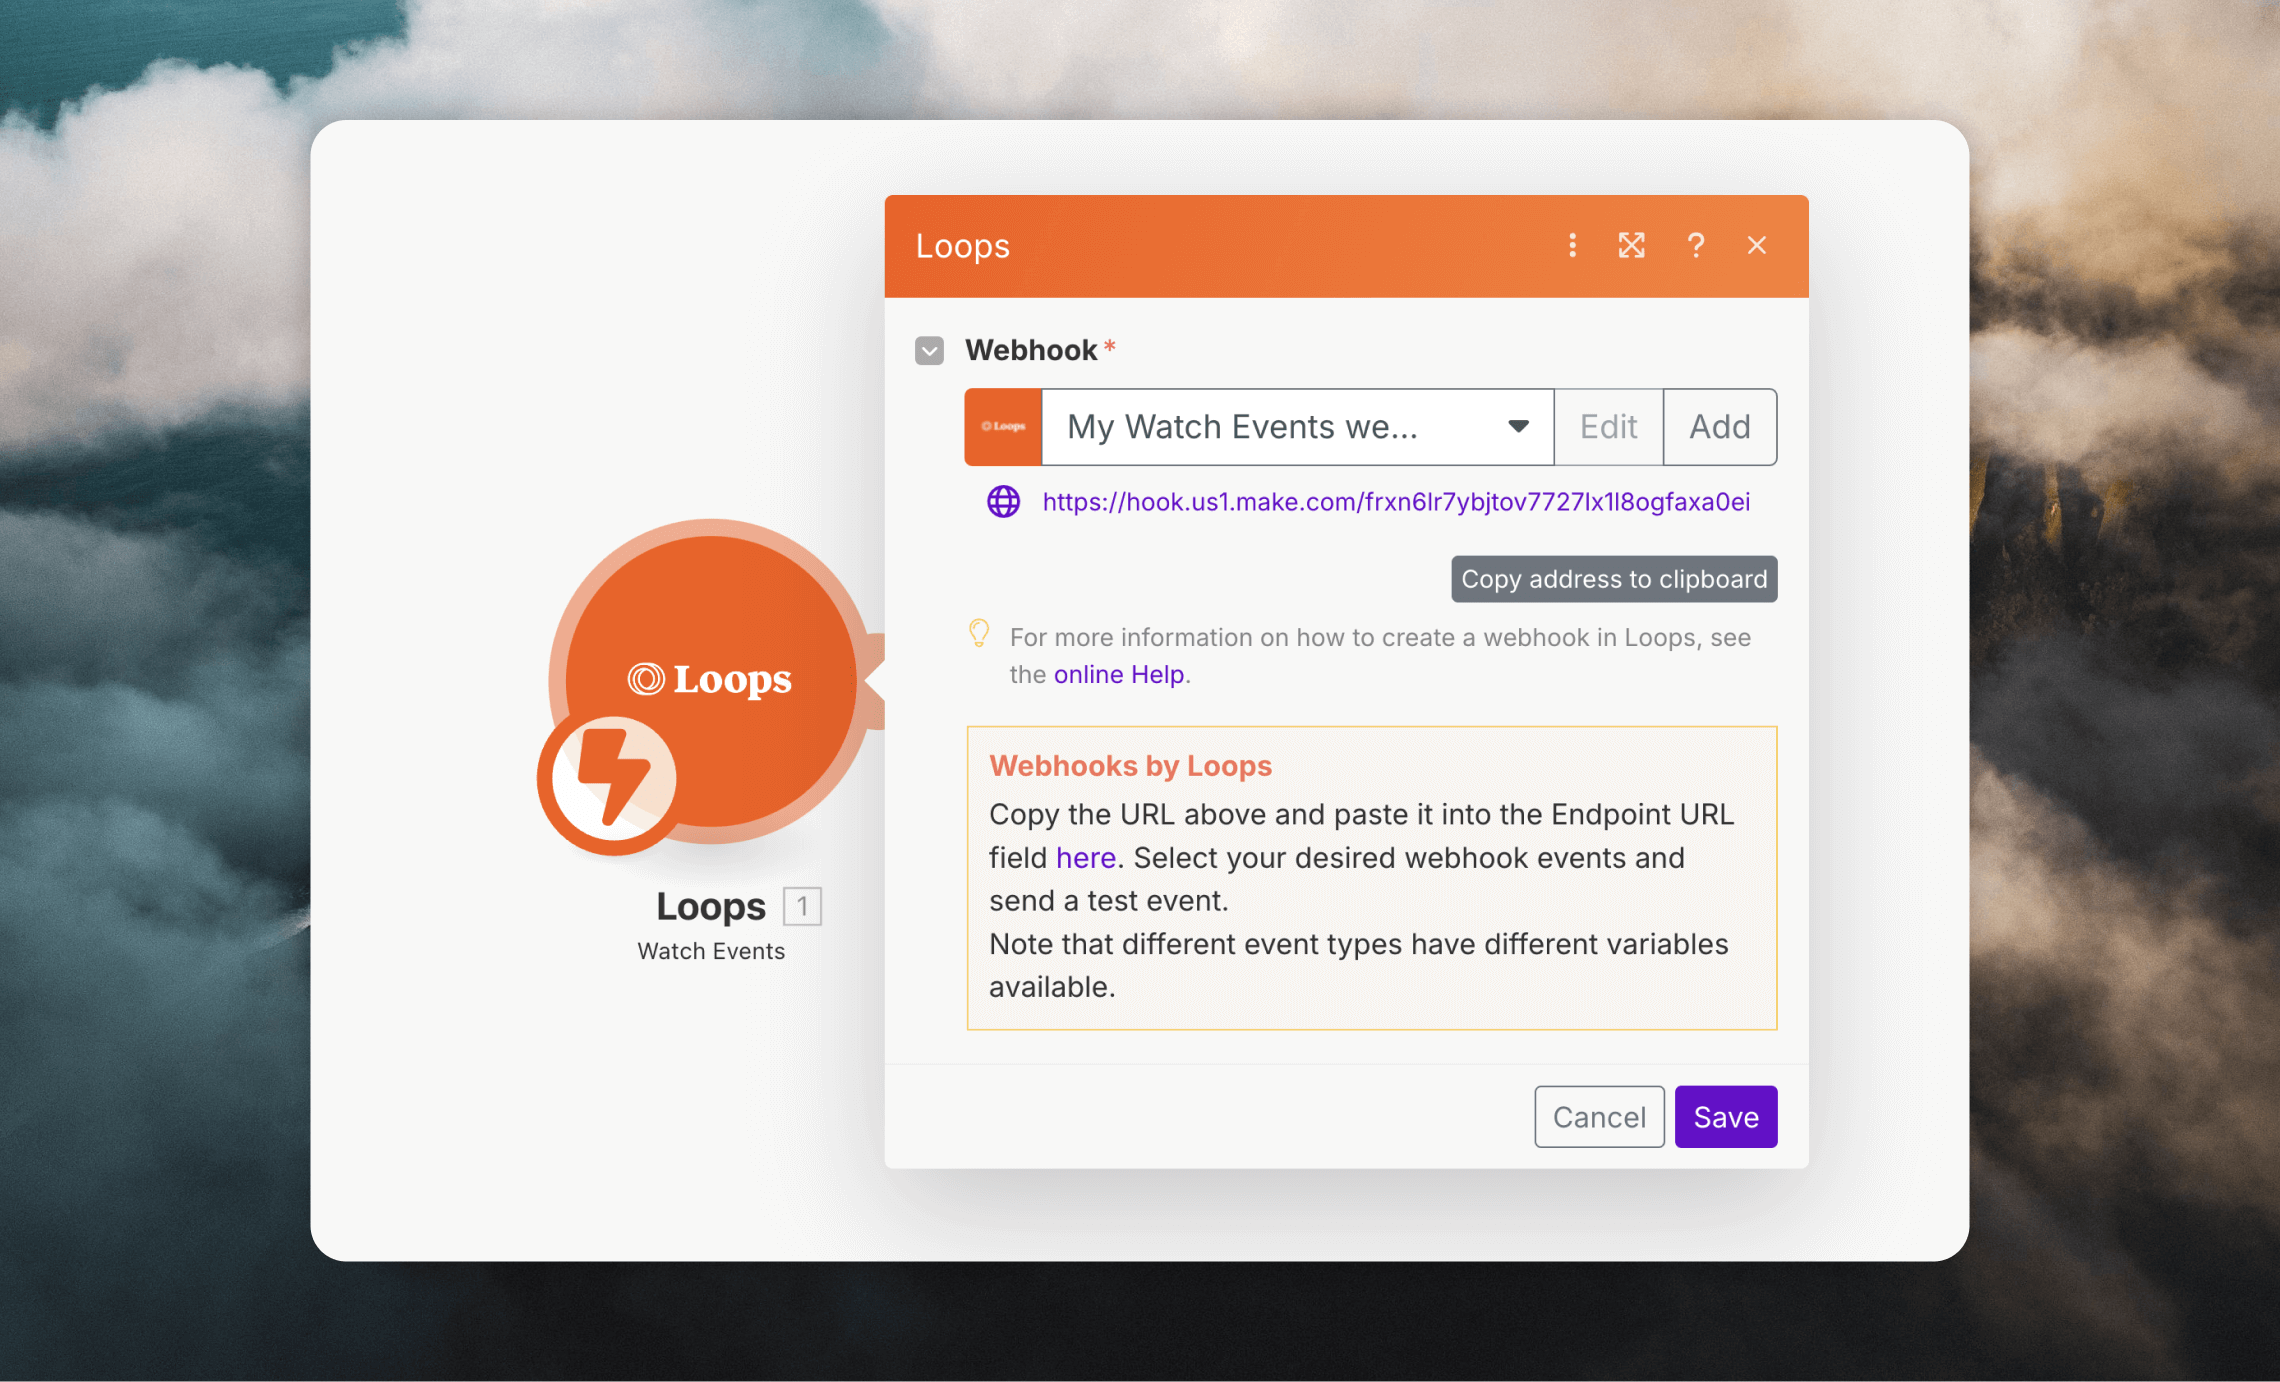Follow the 'here' link in Webhooks by Loops

click(1086, 858)
